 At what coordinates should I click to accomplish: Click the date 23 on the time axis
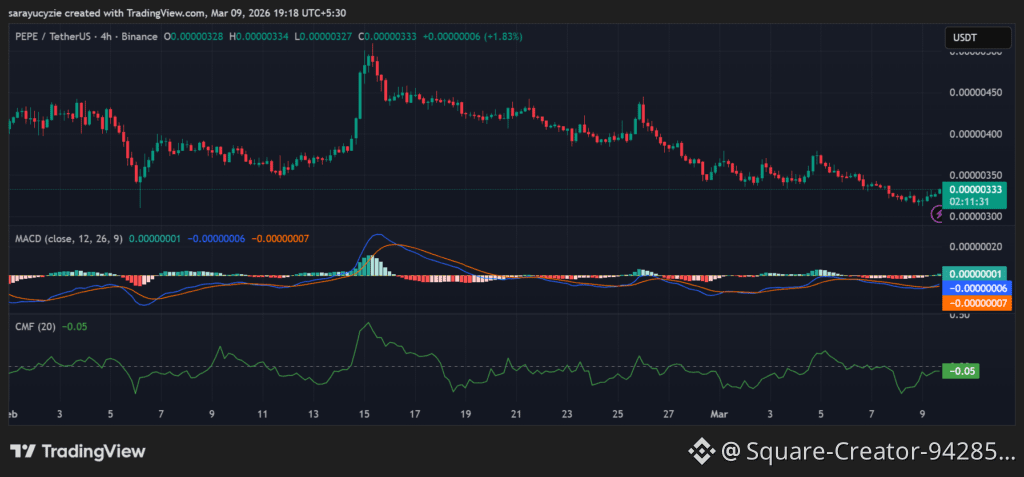tap(568, 414)
